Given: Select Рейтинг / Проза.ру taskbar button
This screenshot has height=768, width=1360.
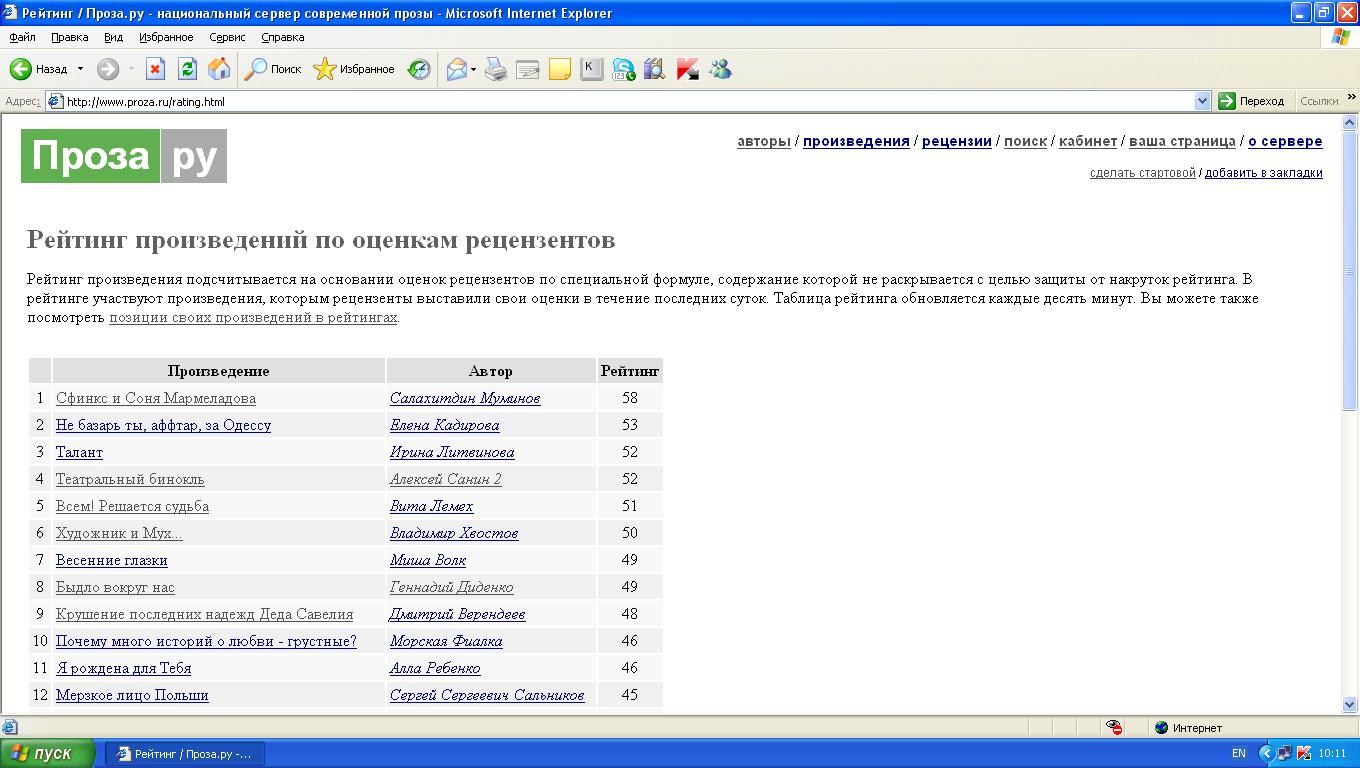Looking at the screenshot, I should pyautogui.click(x=186, y=753).
